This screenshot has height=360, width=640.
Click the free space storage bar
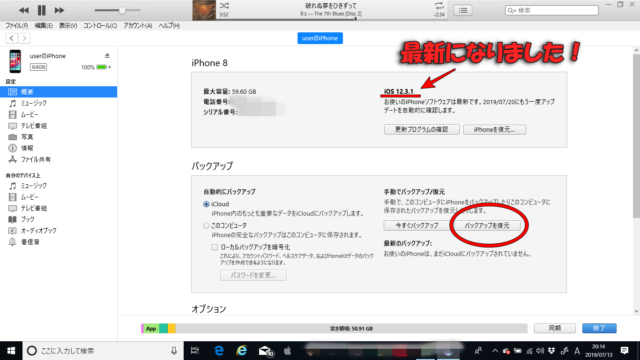[351, 328]
